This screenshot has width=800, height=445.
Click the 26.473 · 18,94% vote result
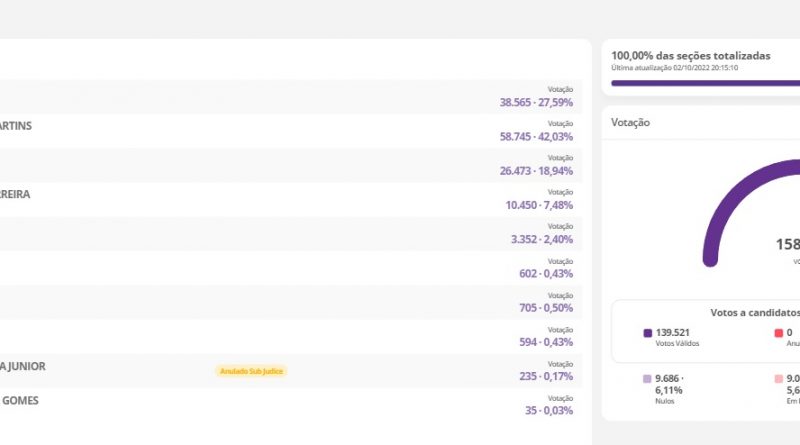pos(536,171)
